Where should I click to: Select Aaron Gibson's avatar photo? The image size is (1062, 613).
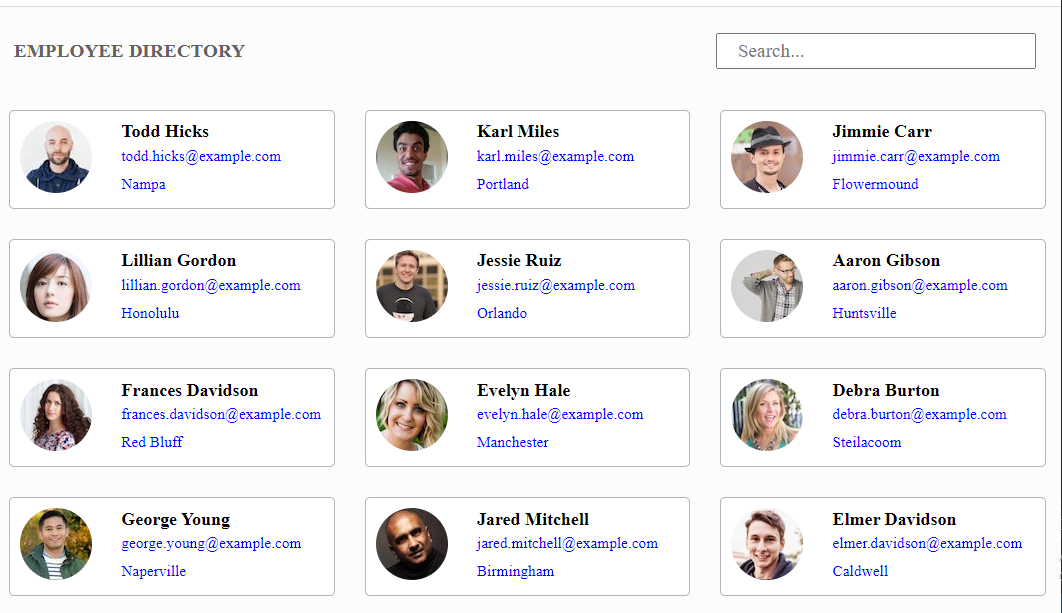tap(767, 286)
